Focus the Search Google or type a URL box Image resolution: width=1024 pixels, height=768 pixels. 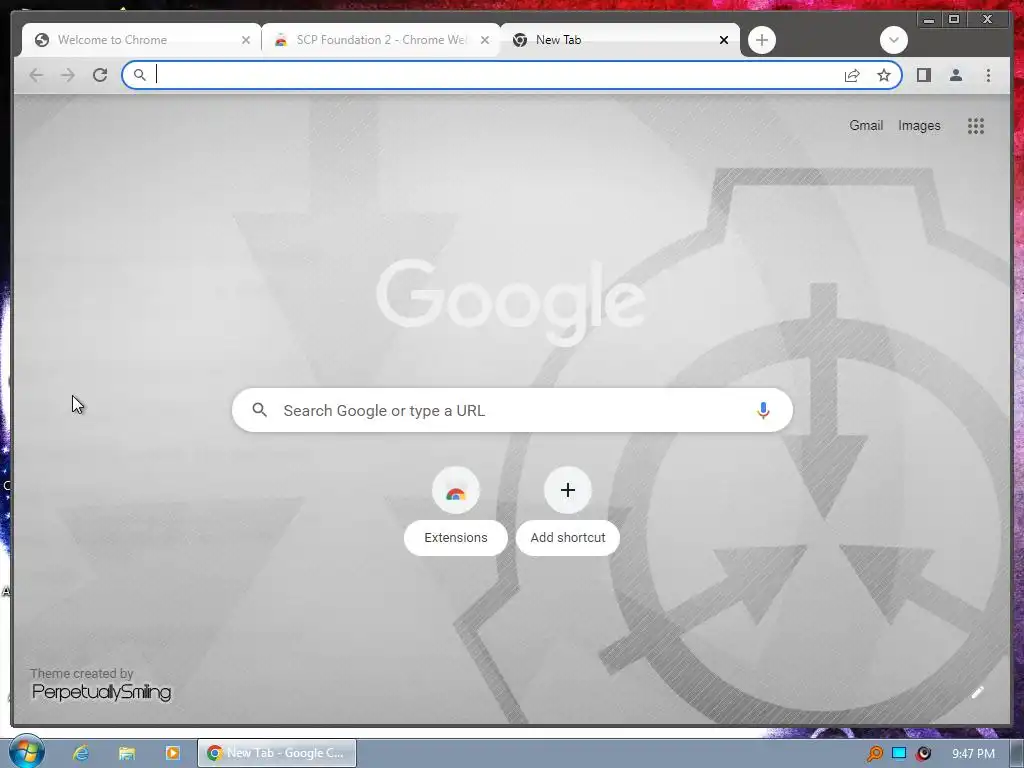click(512, 410)
